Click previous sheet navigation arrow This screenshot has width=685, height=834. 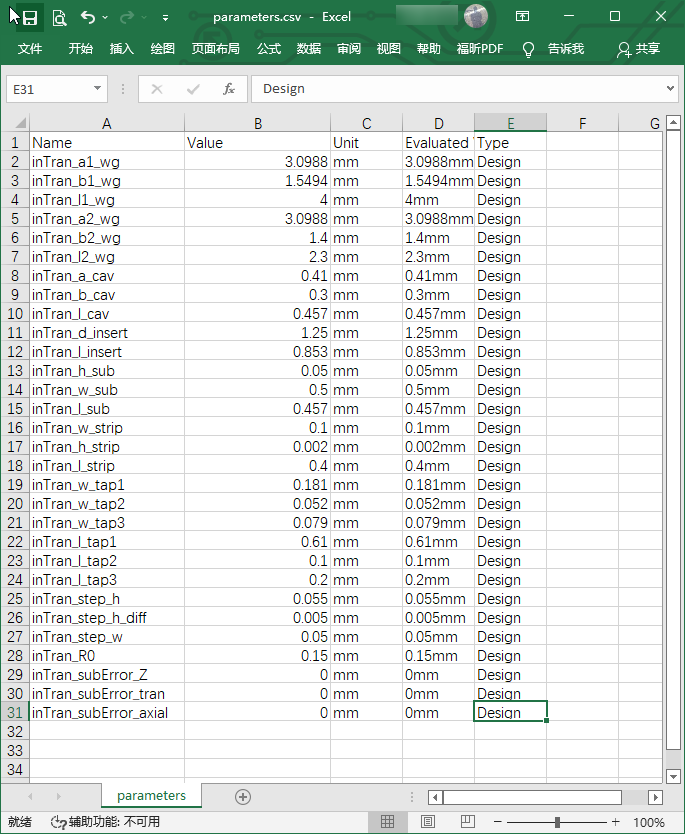(30, 796)
